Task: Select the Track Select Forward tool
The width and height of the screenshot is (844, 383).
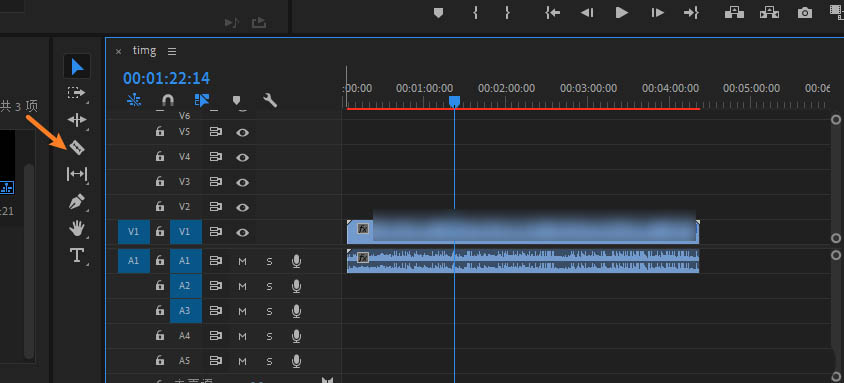Action: tap(76, 93)
